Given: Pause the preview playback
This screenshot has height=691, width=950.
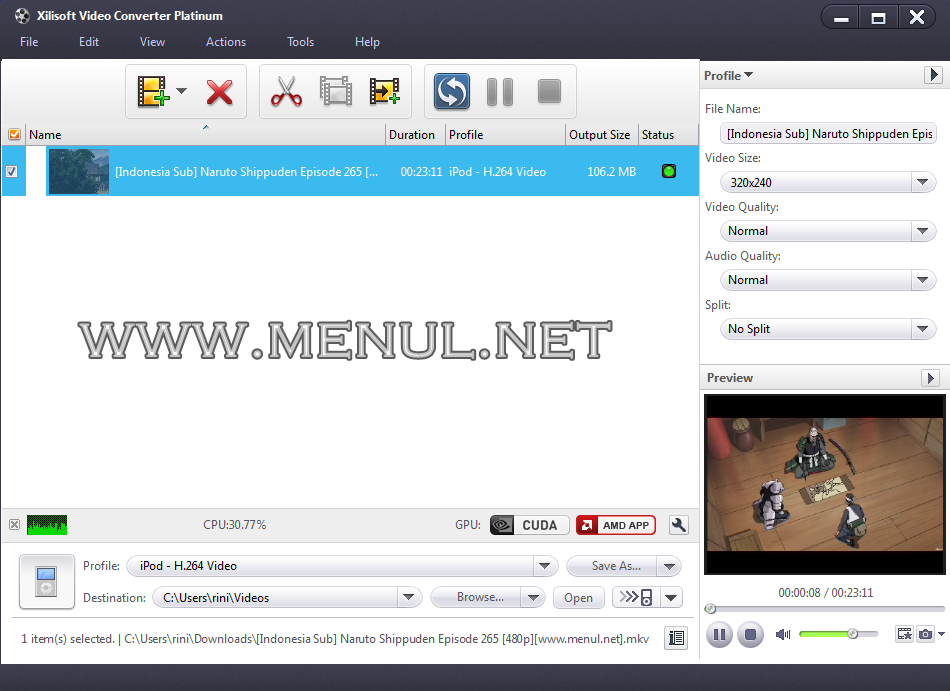Looking at the screenshot, I should tap(719, 634).
